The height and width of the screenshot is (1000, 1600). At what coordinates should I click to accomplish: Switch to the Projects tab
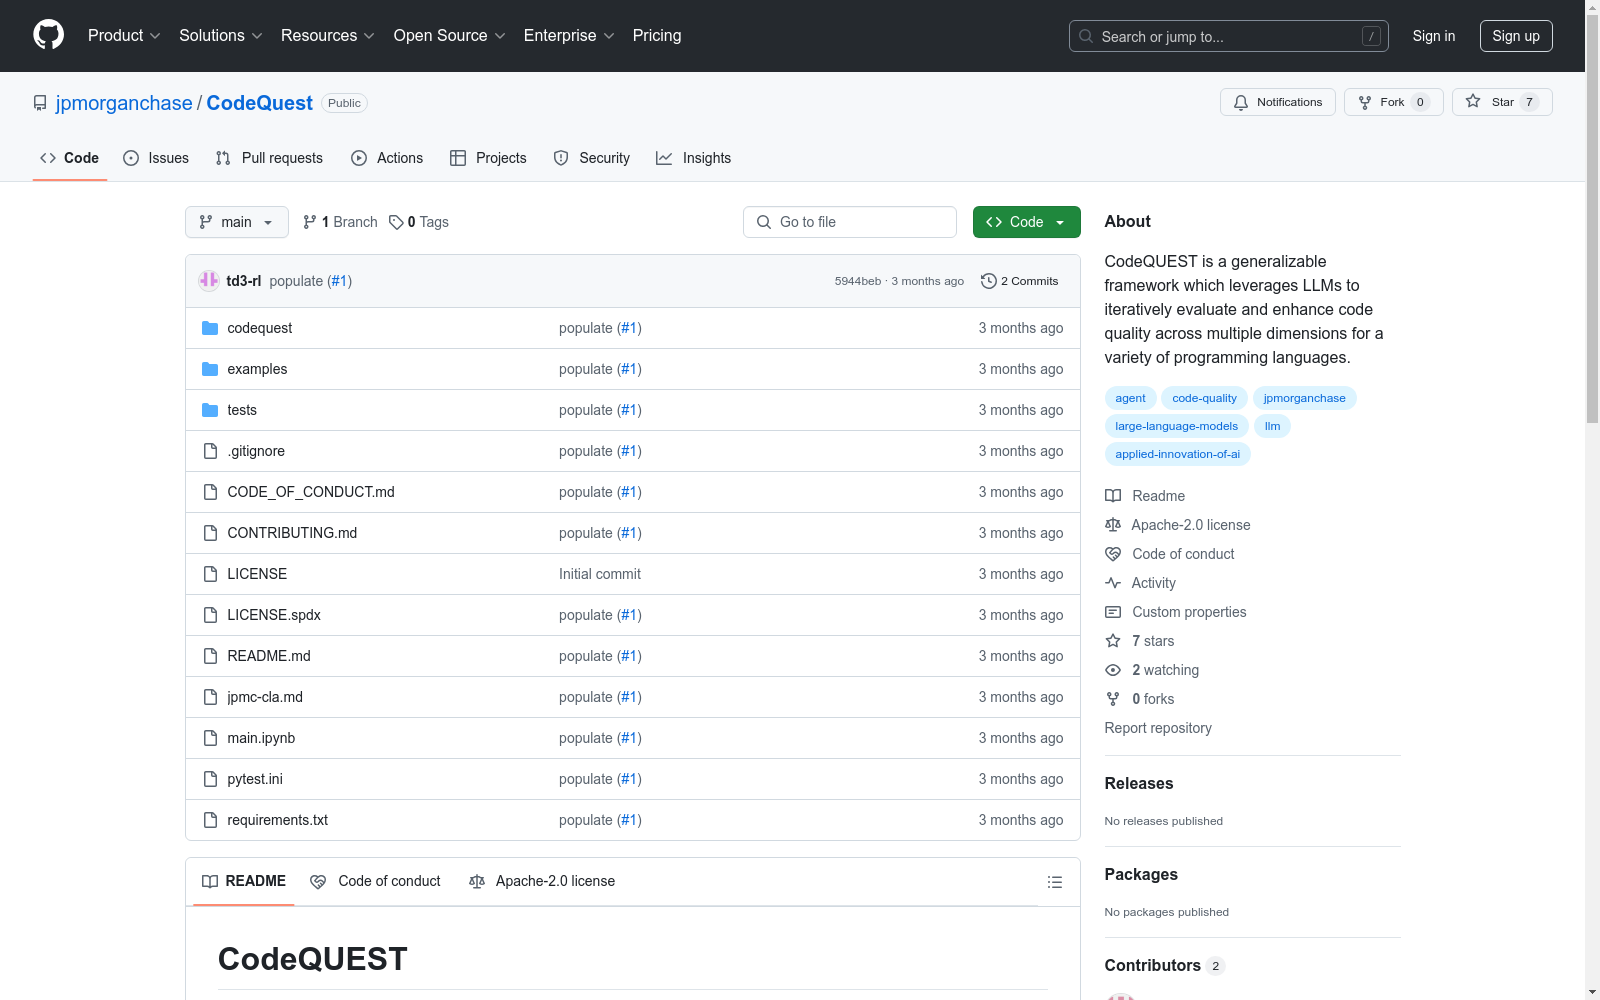click(x=488, y=158)
